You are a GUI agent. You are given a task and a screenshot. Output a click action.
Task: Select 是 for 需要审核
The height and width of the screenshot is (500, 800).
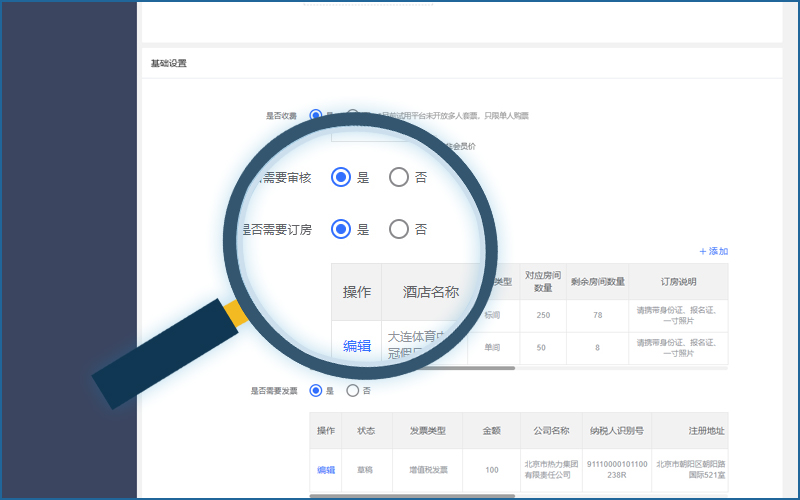(x=341, y=177)
